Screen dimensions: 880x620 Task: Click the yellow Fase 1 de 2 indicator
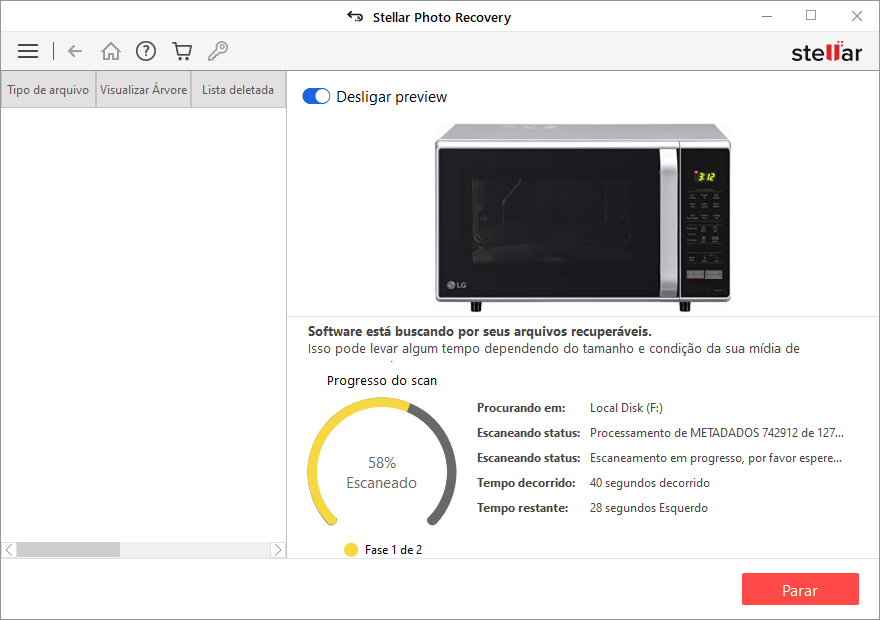(351, 550)
